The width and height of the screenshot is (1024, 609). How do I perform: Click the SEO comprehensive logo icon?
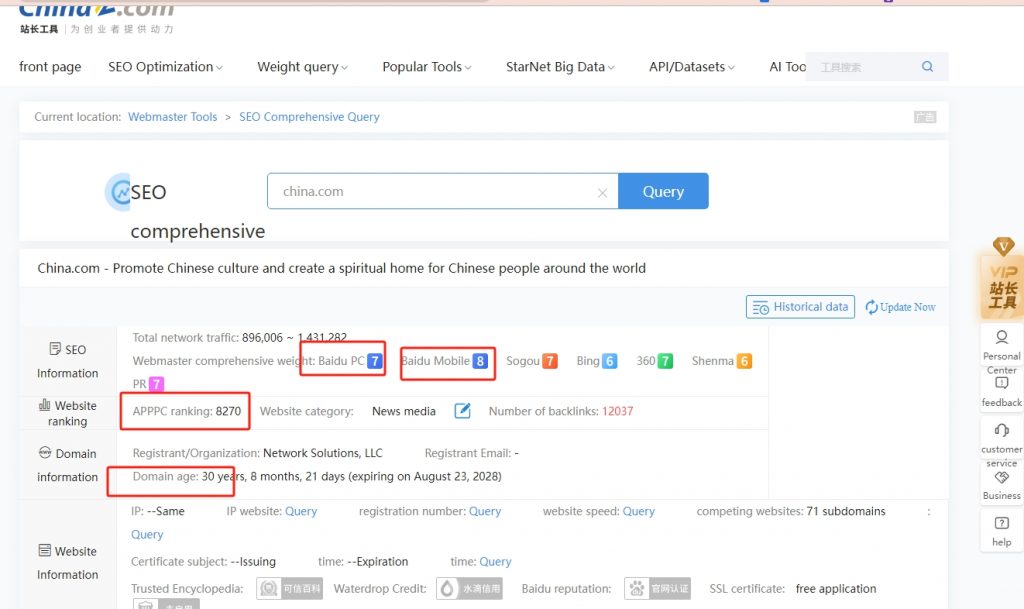(x=120, y=192)
